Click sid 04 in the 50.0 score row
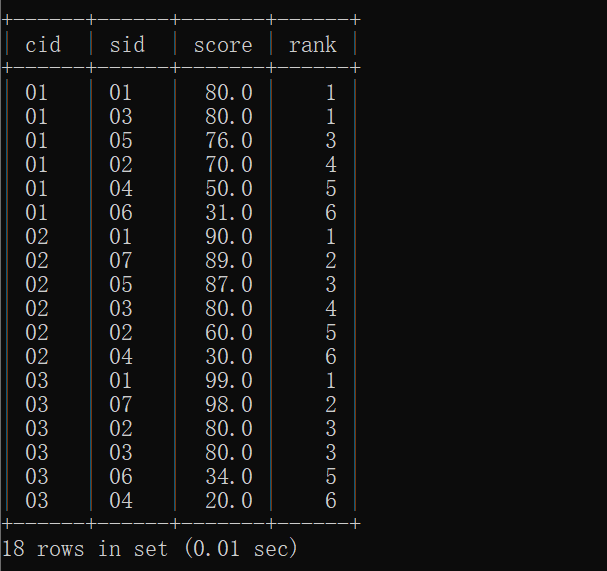The image size is (607, 571). pyautogui.click(x=121, y=189)
